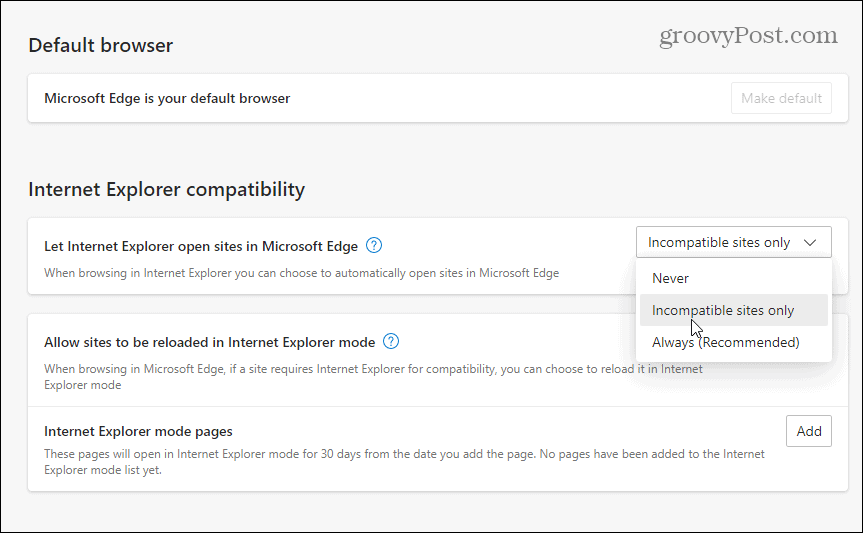This screenshot has height=533, width=863.
Task: Choose highlighted "Incompatible sites only" list option
Action: pos(723,310)
